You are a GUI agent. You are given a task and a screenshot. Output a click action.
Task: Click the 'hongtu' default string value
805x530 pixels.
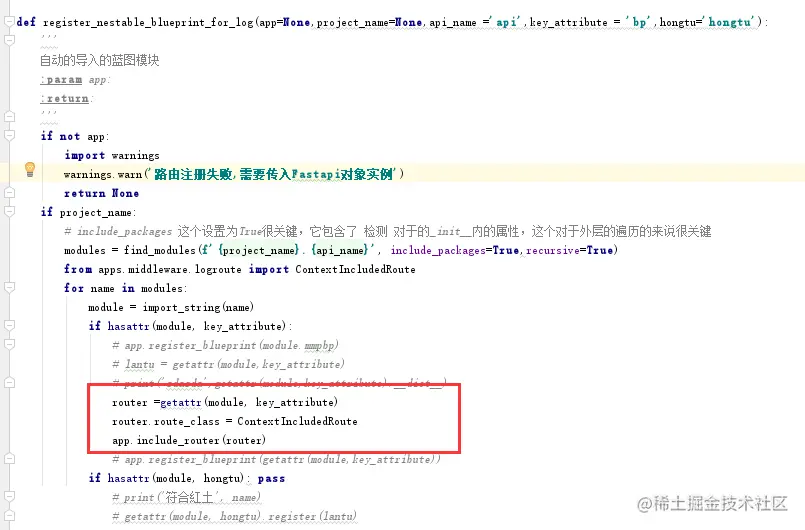pos(729,22)
